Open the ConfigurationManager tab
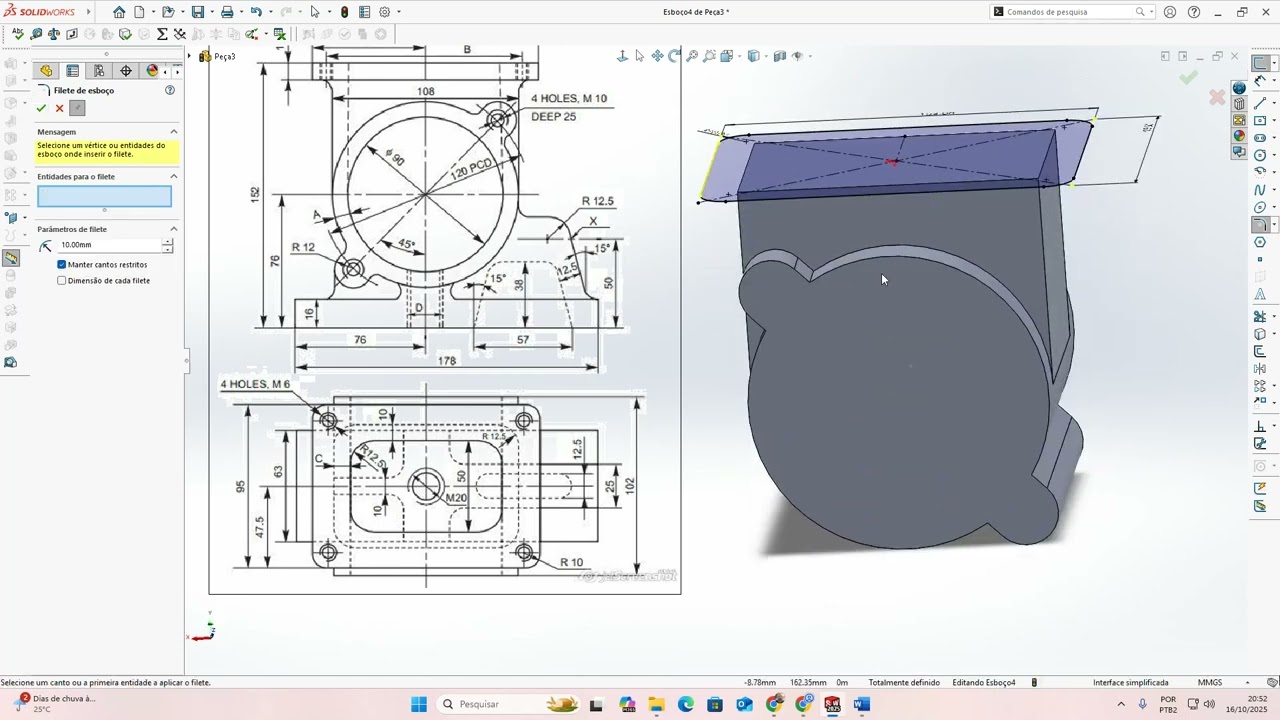Screen dimensions: 1280x720 (99, 71)
